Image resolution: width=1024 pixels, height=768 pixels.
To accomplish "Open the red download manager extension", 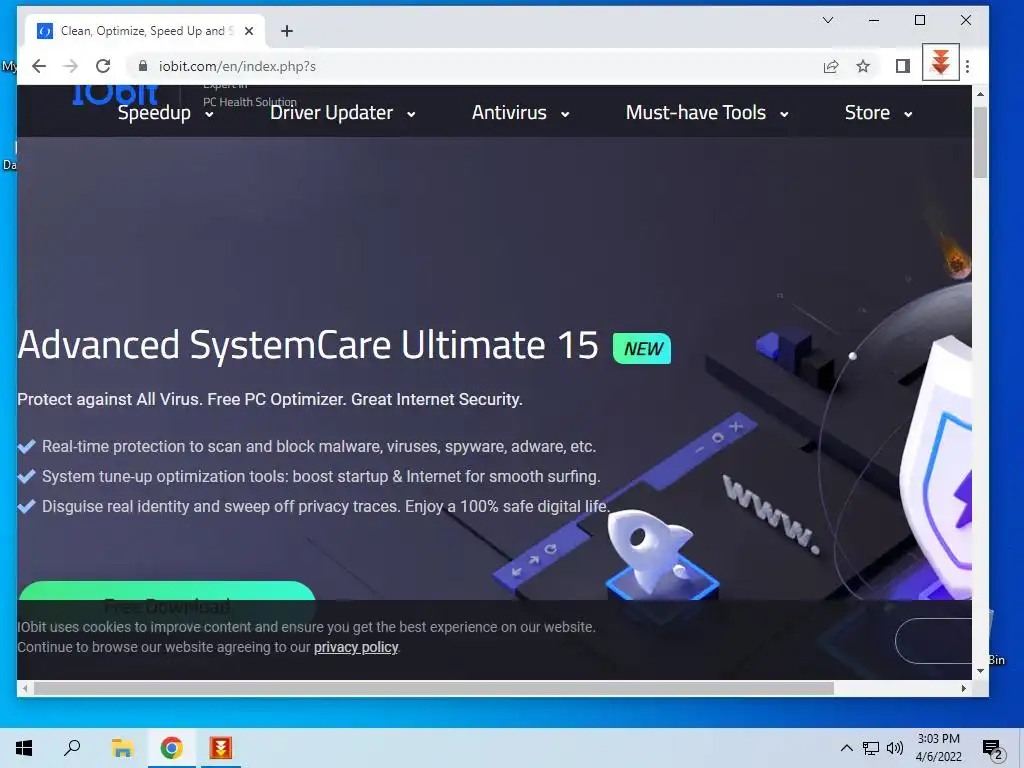I will point(940,63).
